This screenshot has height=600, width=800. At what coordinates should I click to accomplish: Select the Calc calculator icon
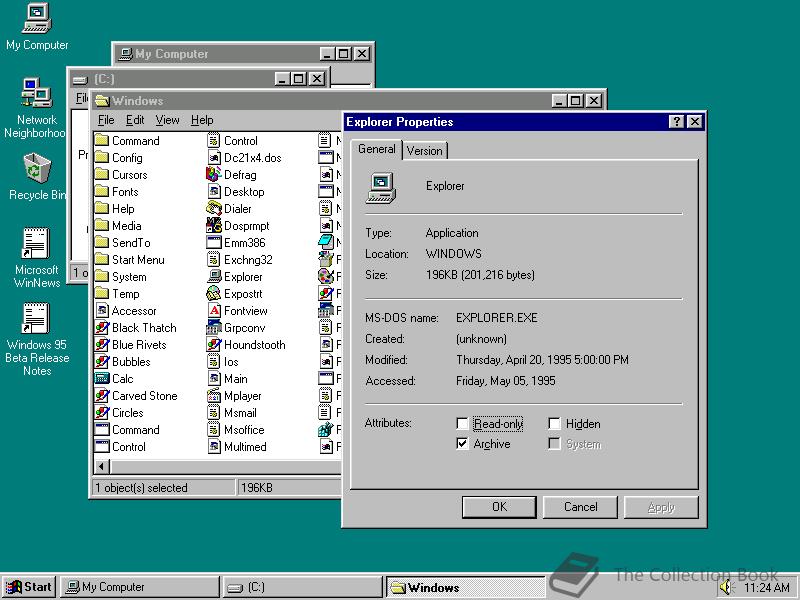pyautogui.click(x=102, y=379)
